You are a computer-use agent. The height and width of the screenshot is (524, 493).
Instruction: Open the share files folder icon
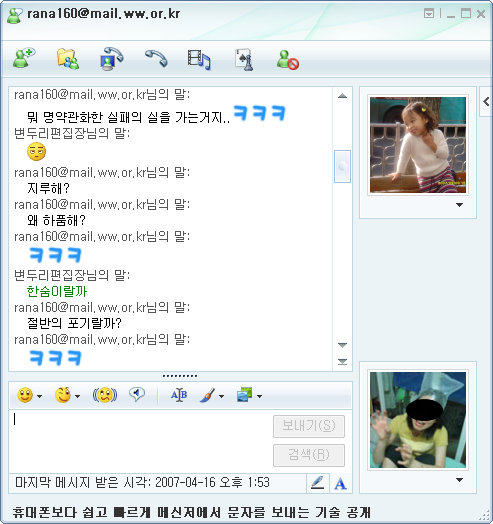(x=68, y=58)
